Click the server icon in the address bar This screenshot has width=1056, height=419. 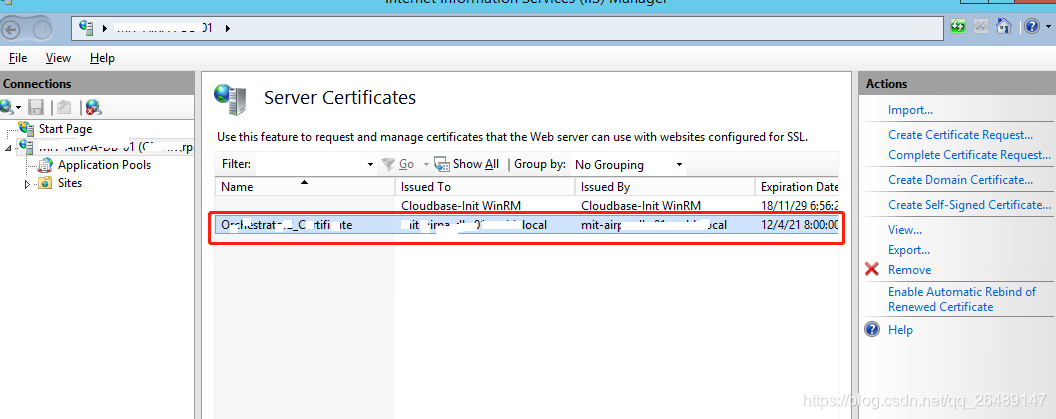86,28
